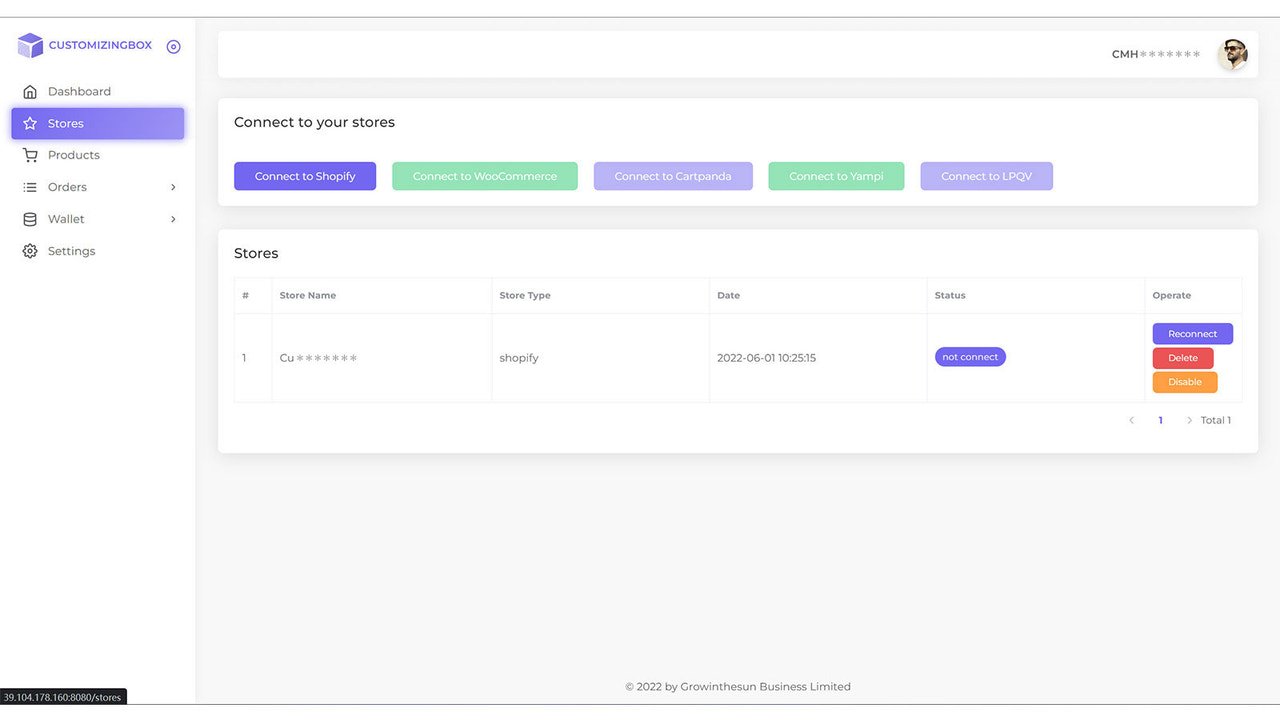The image size is (1280, 720).
Task: Click the CUSTOMIZINGBOX cube logo
Action: tap(29, 45)
